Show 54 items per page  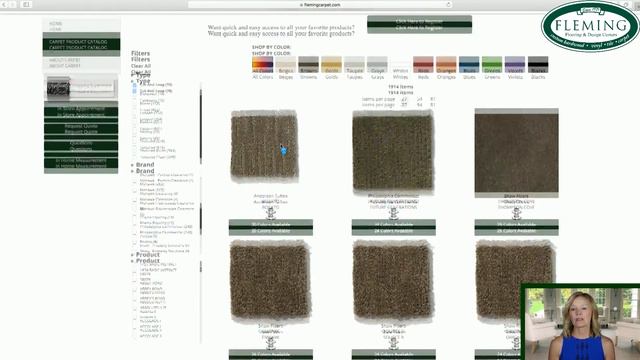point(419,102)
